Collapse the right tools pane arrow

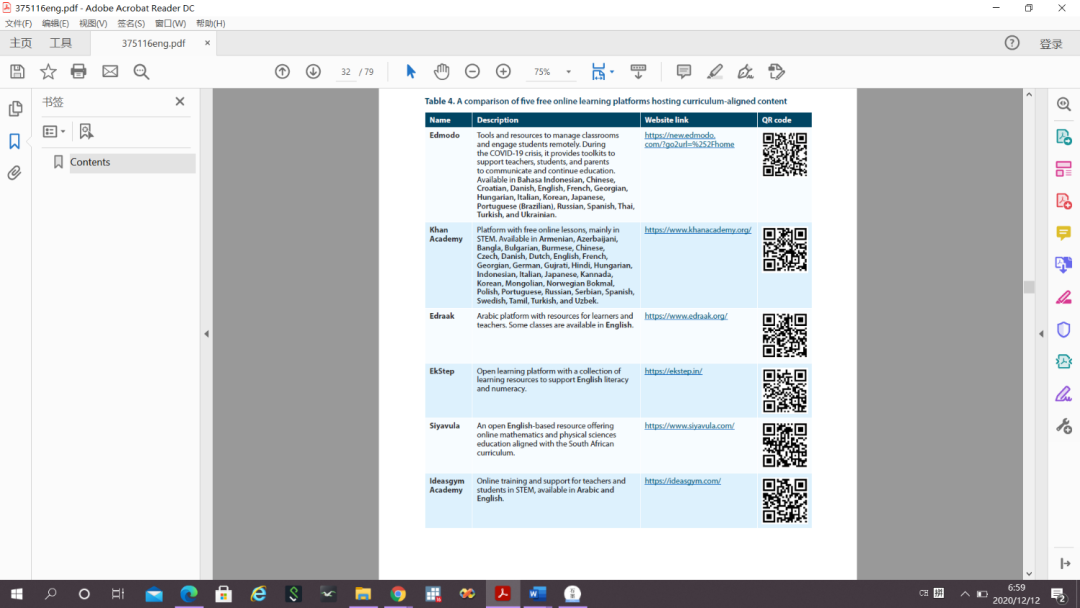point(1041,333)
